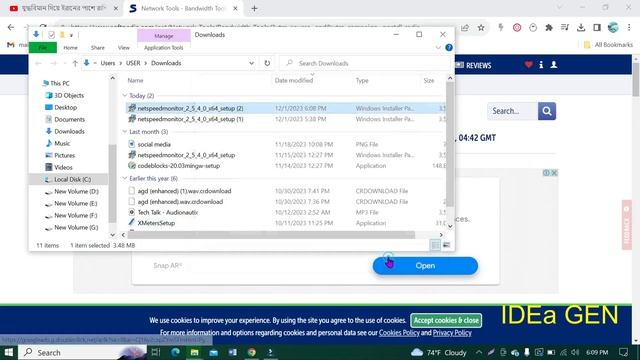Sort files by Date modified column

coord(294,80)
